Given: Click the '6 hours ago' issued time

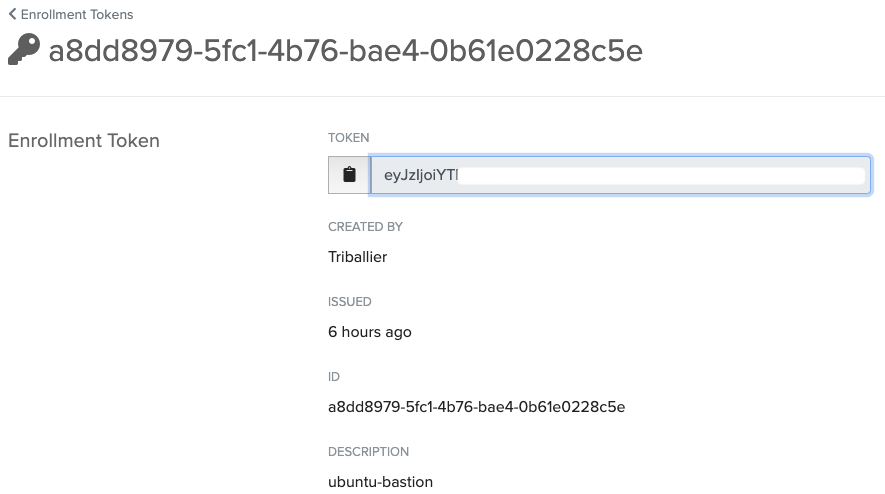Looking at the screenshot, I should point(369,332).
